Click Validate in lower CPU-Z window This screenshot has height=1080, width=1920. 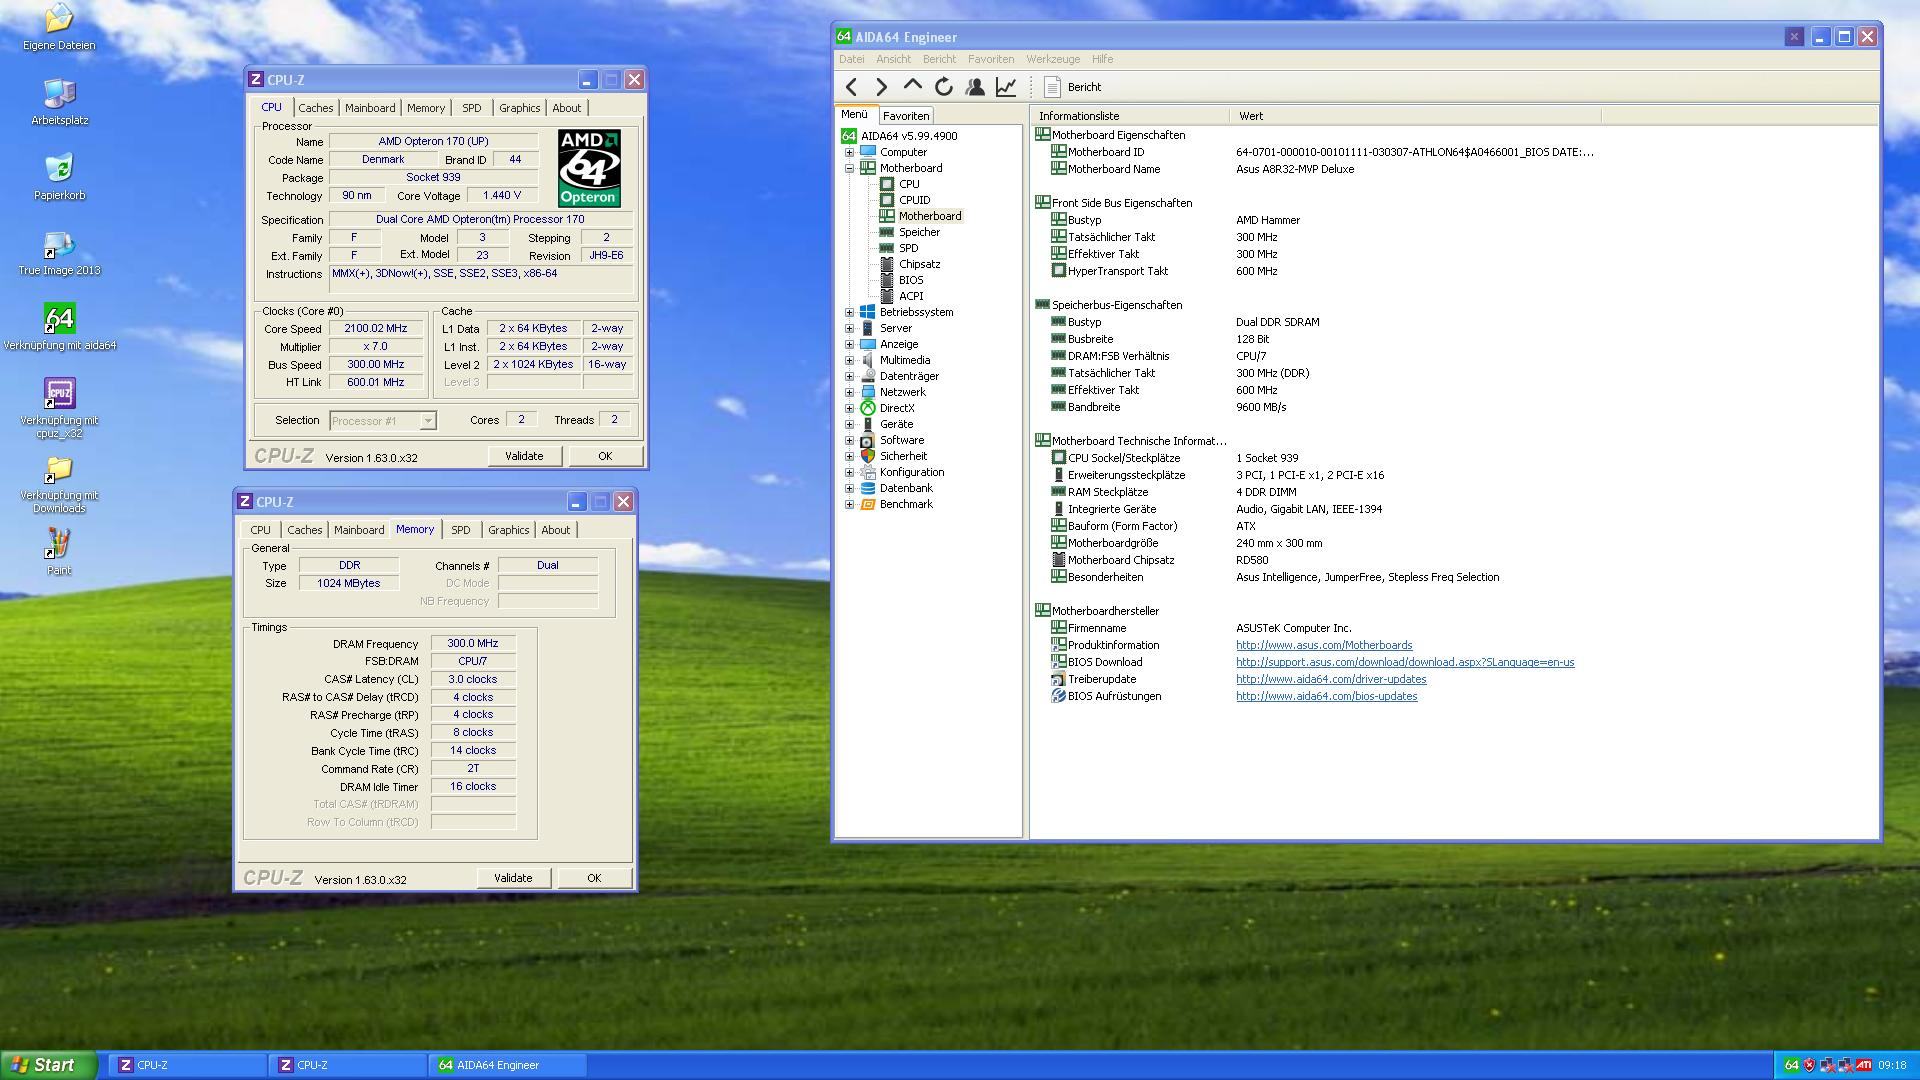(x=513, y=878)
